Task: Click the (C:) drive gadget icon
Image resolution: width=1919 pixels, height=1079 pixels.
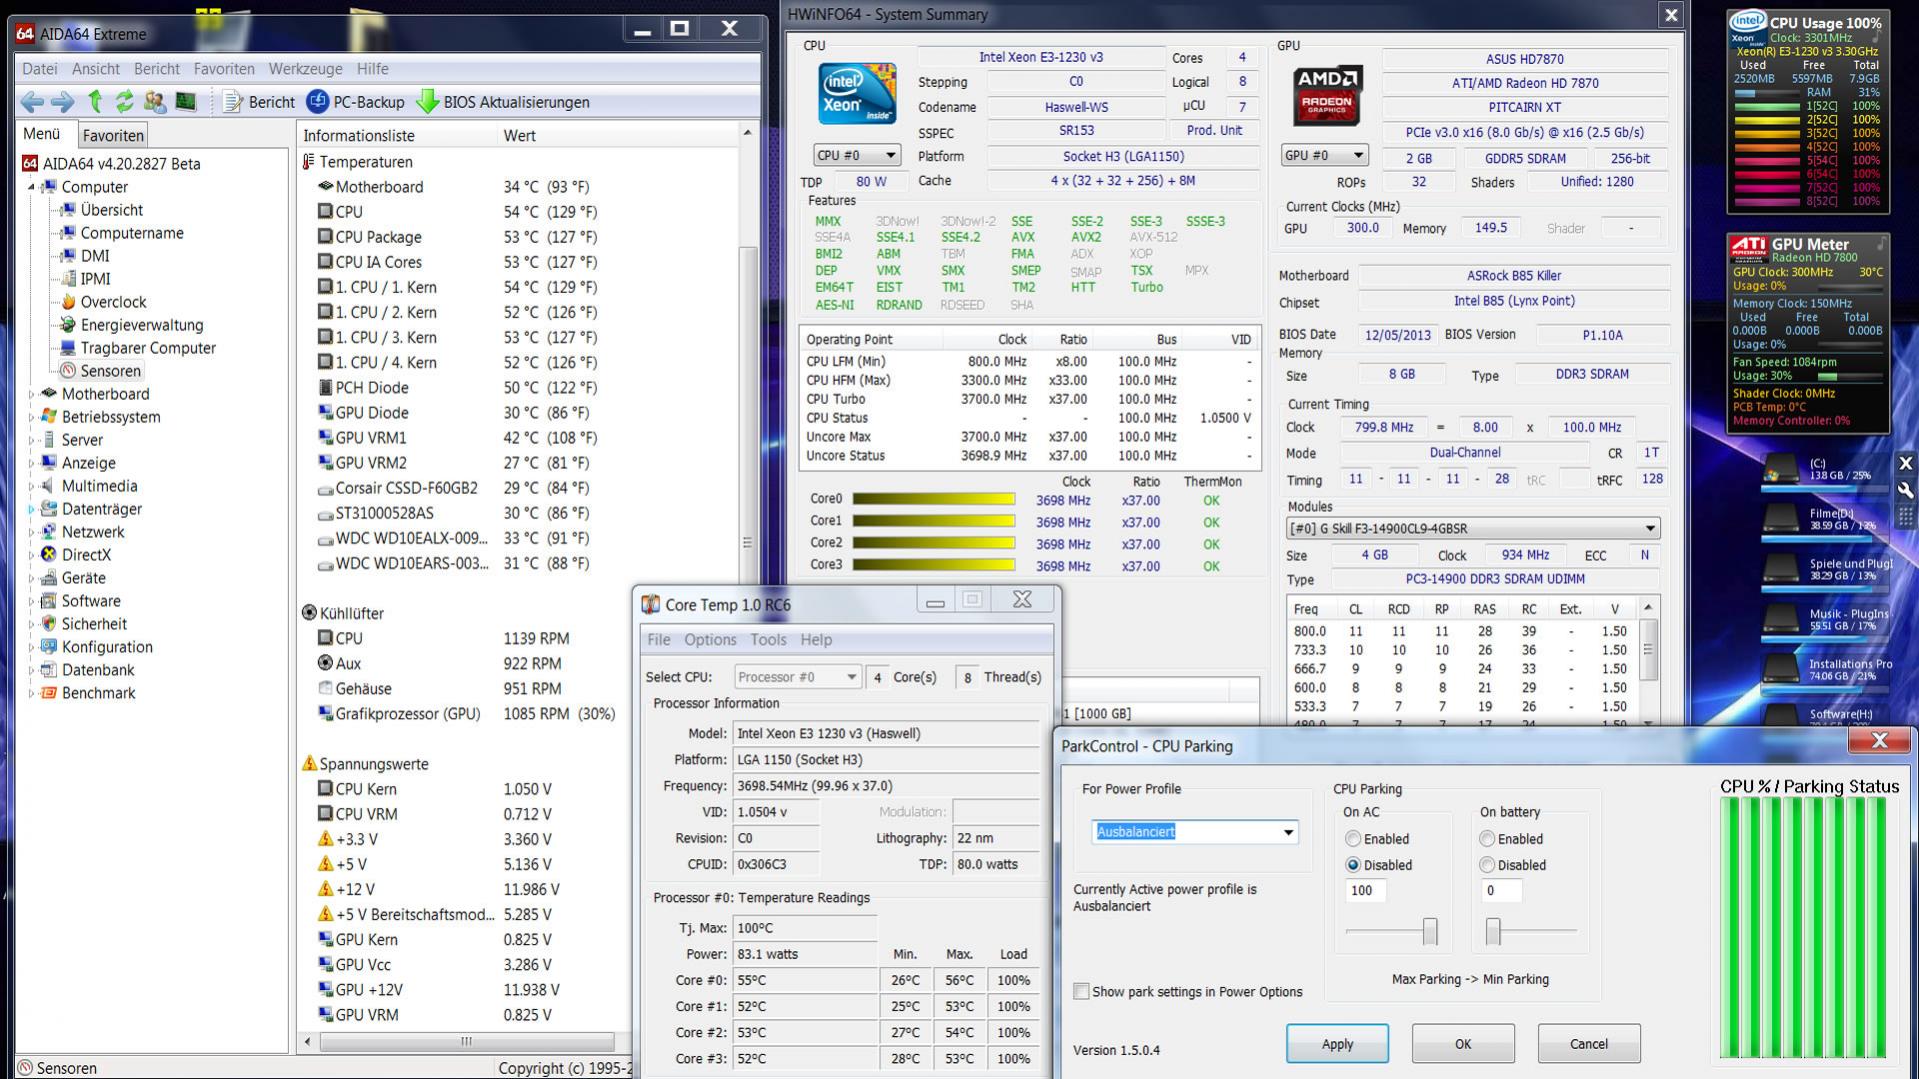Action: click(1781, 469)
